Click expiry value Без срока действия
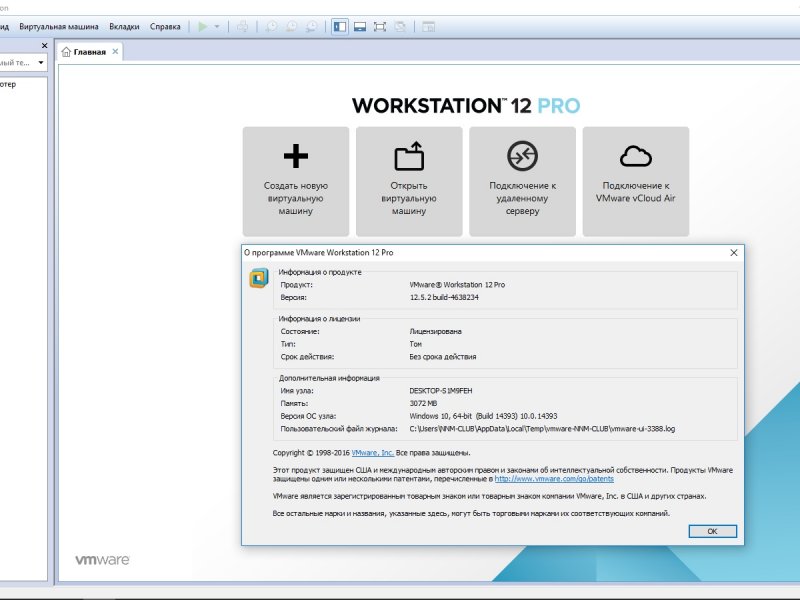800x600 pixels. (x=443, y=357)
